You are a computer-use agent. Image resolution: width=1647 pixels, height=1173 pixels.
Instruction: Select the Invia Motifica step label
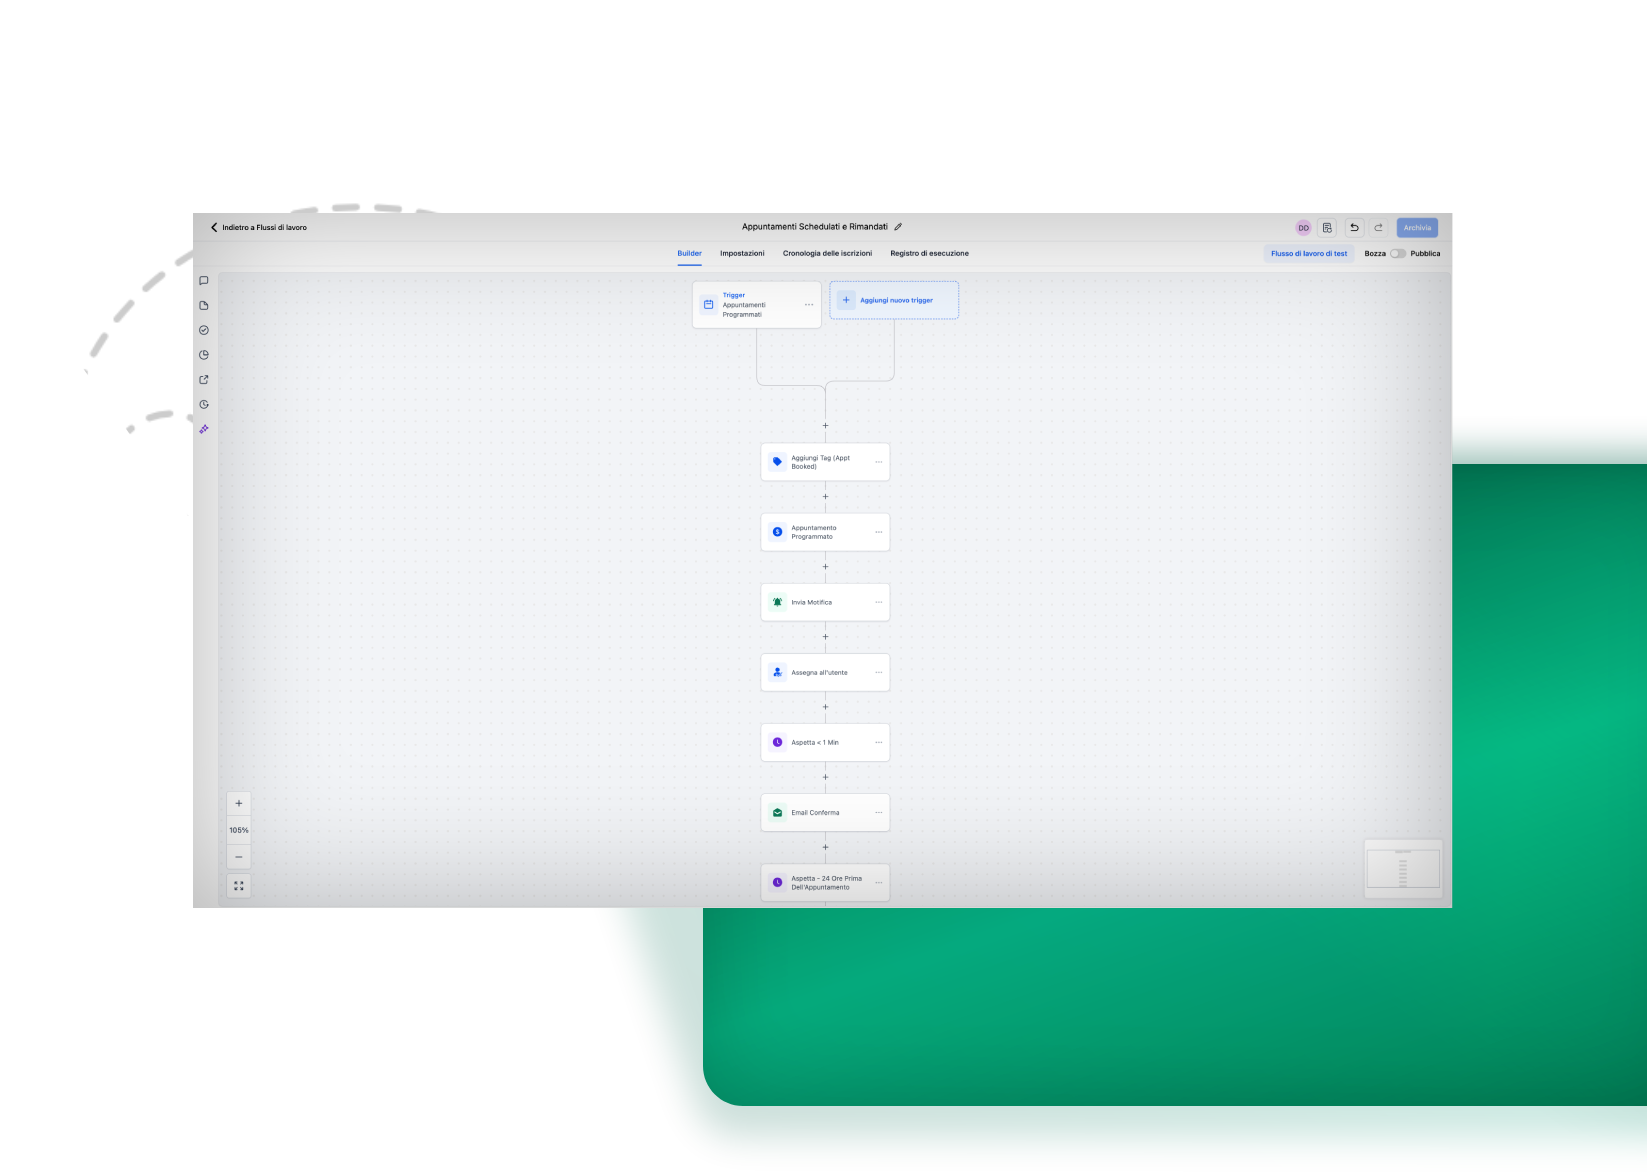tap(811, 603)
